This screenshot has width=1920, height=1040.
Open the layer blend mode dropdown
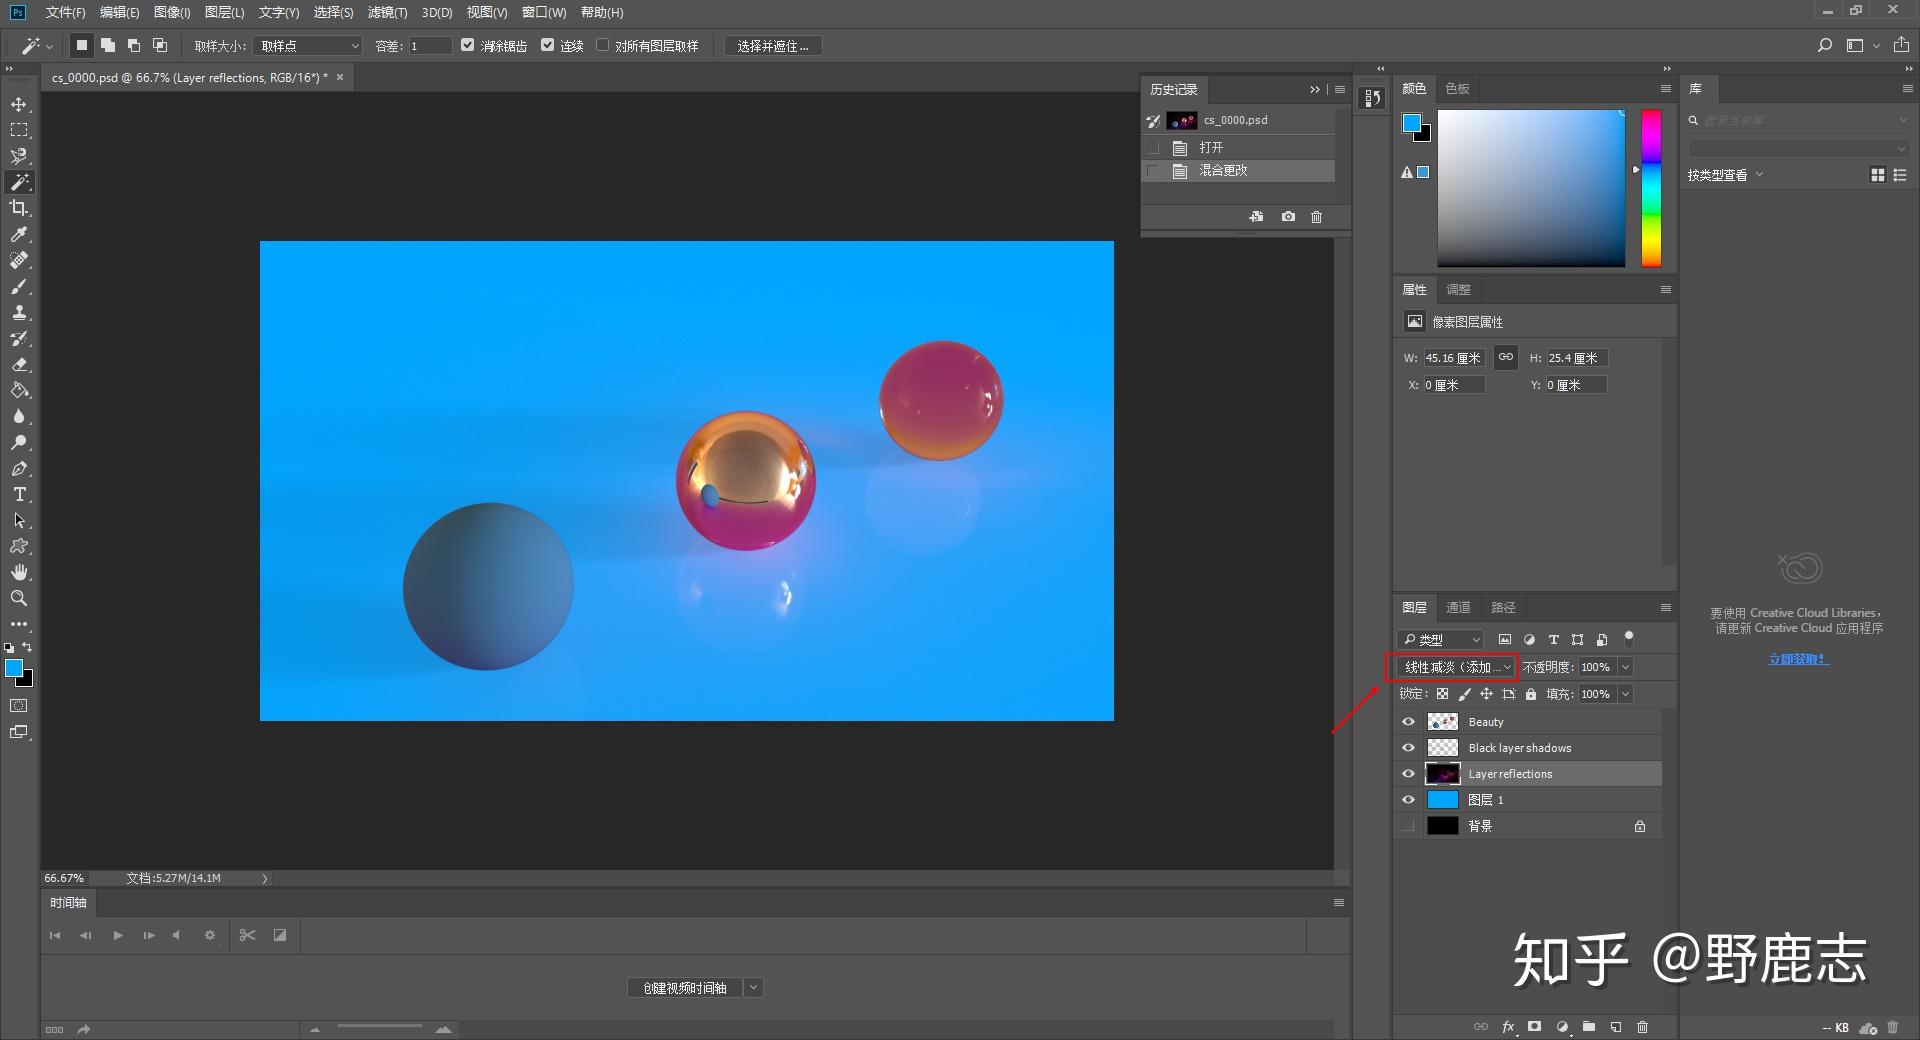coord(1457,667)
